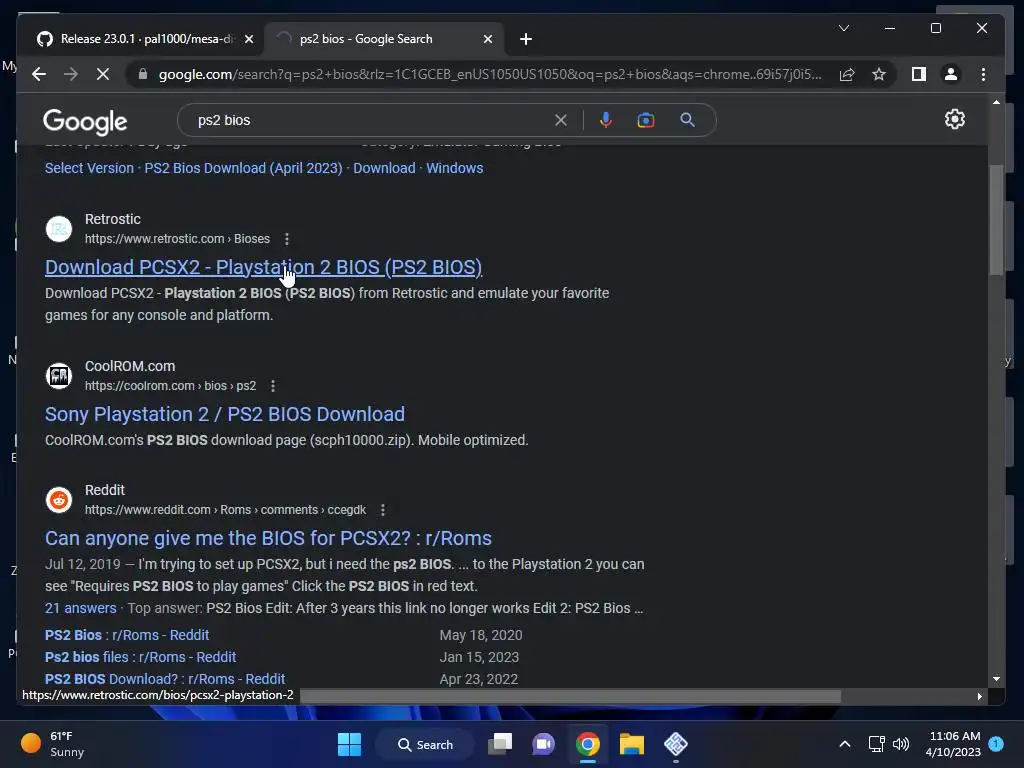The image size is (1024, 768).
Task: Click the browser forward arrow
Action: pos(71,74)
